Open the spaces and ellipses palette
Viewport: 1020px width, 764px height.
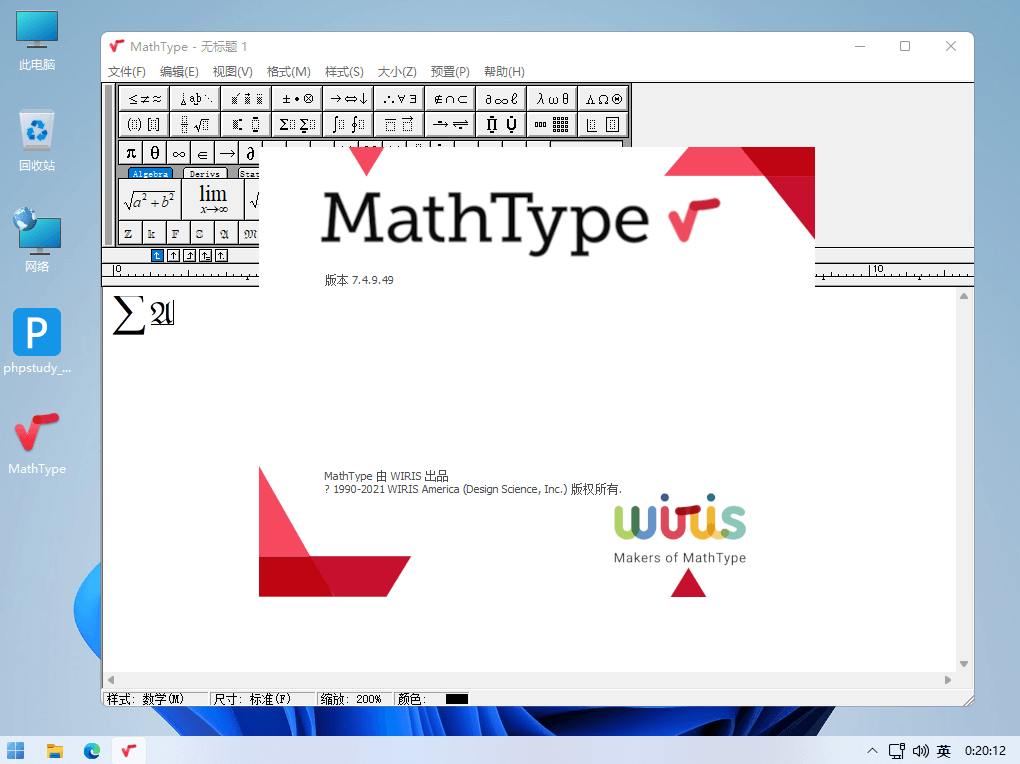tap(196, 99)
